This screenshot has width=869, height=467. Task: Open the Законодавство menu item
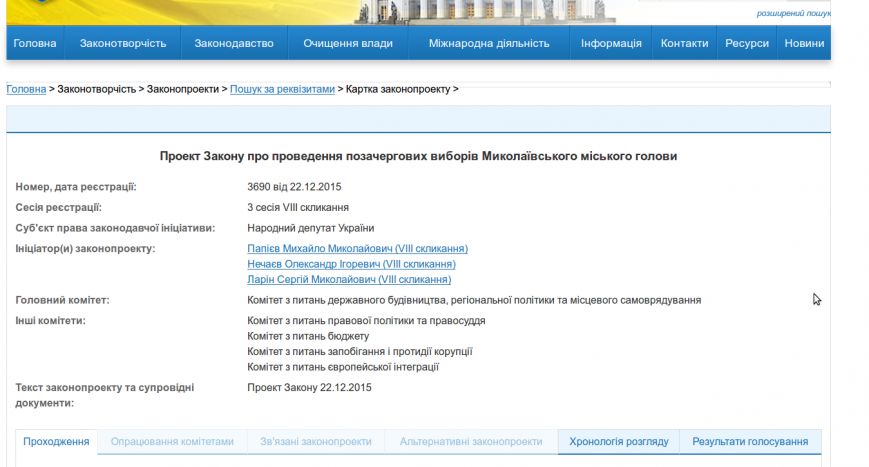pyautogui.click(x=234, y=43)
